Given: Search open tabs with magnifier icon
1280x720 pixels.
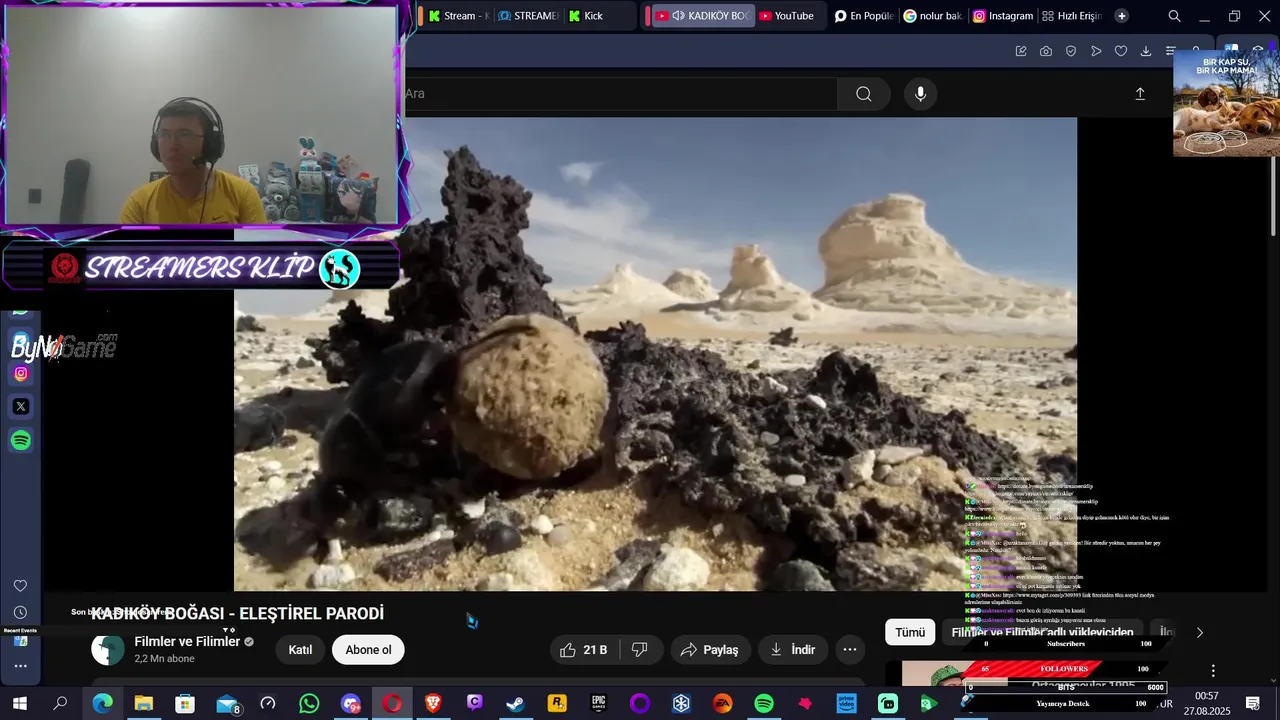Looking at the screenshot, I should [x=1175, y=16].
